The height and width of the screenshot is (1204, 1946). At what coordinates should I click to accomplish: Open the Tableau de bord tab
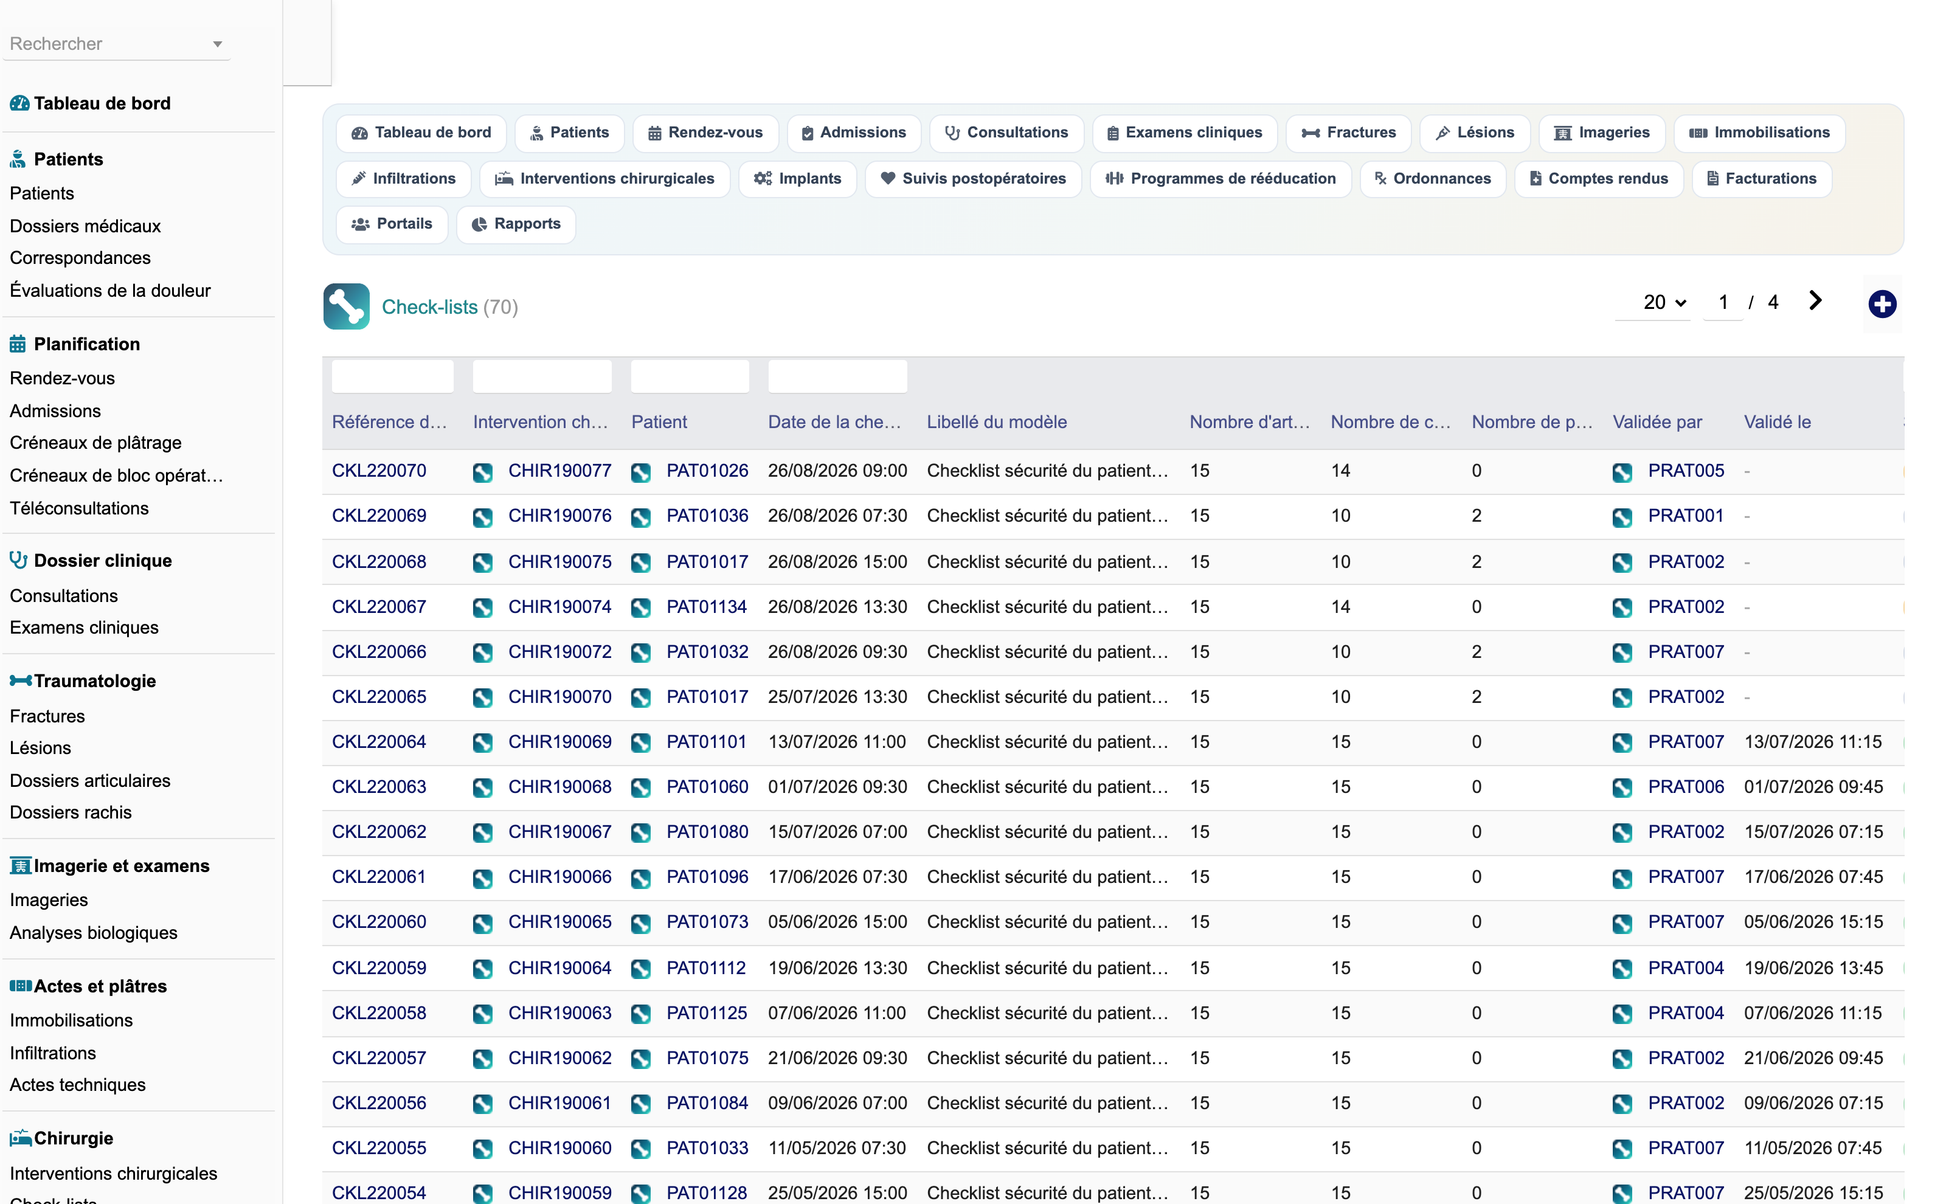coord(421,133)
